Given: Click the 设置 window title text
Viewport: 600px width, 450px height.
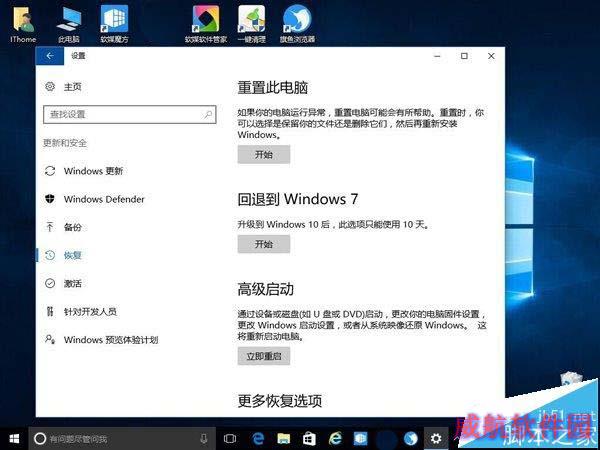Looking at the screenshot, I should [x=78, y=56].
